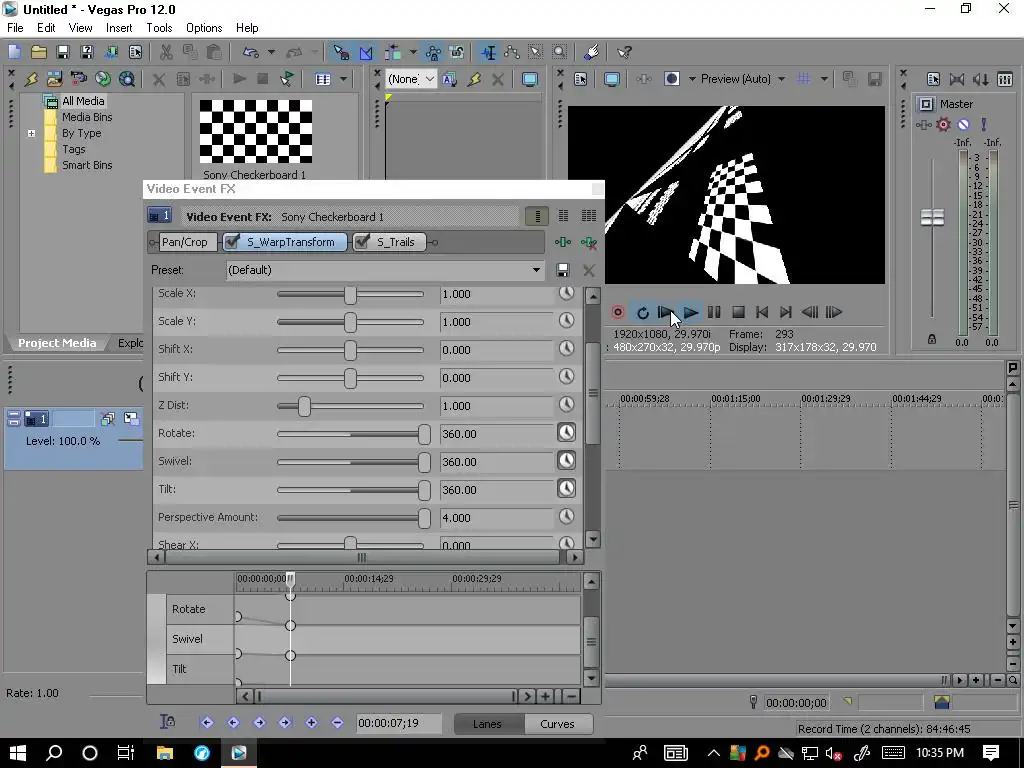Stop preview playback

tap(739, 312)
